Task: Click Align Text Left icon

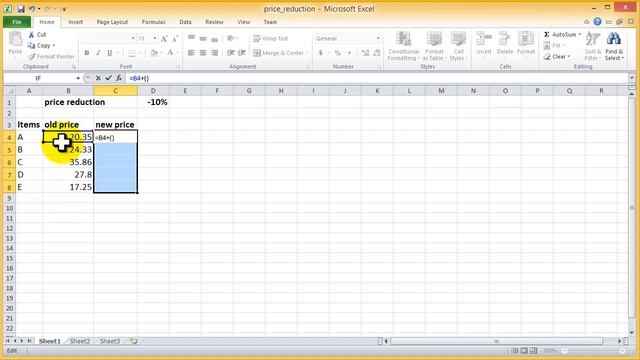Action: 191,53
